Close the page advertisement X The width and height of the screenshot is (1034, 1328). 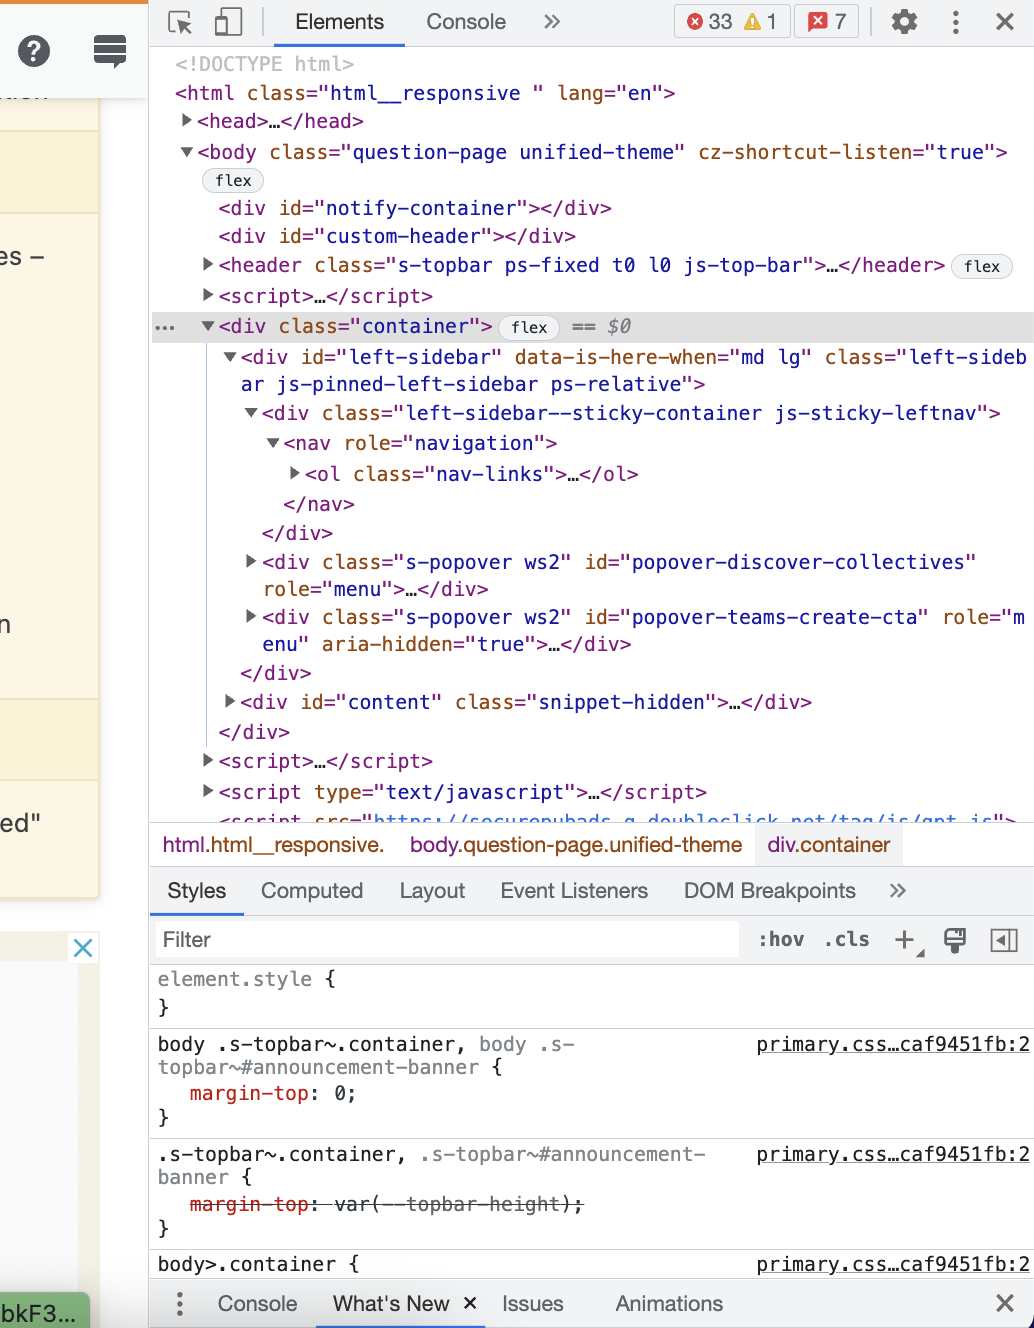83,947
